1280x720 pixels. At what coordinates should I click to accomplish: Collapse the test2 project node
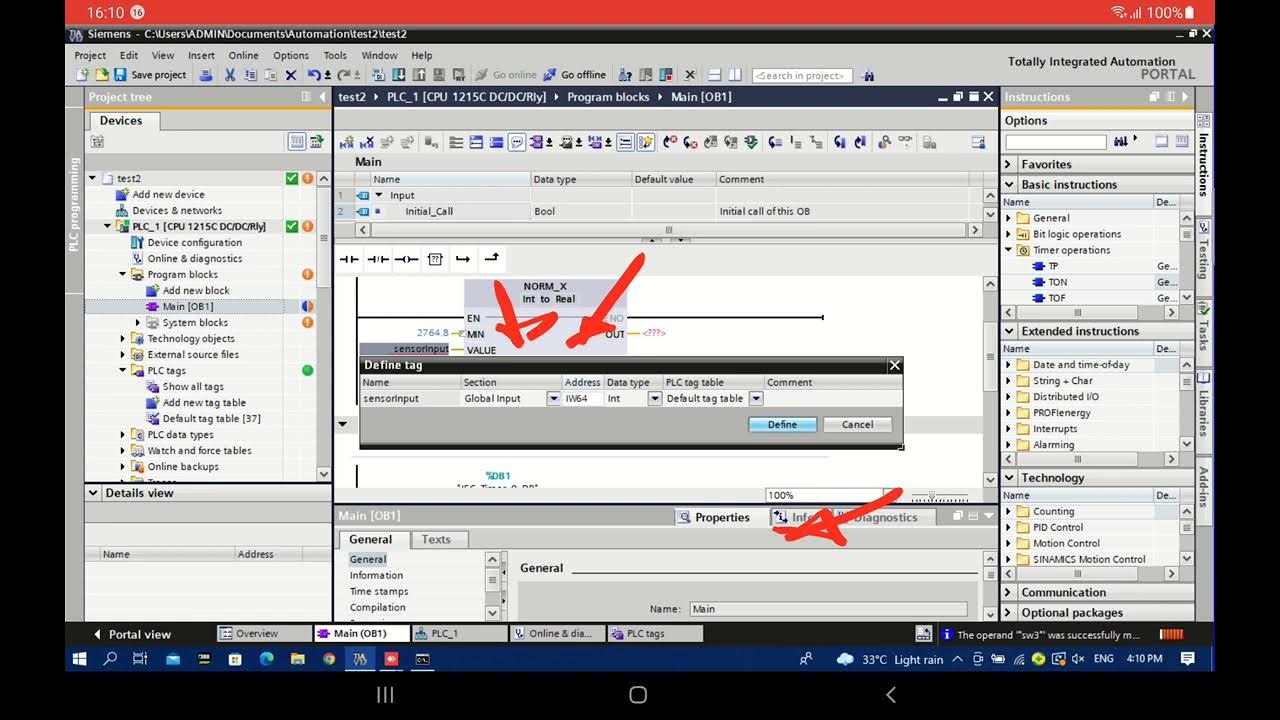(x=93, y=178)
